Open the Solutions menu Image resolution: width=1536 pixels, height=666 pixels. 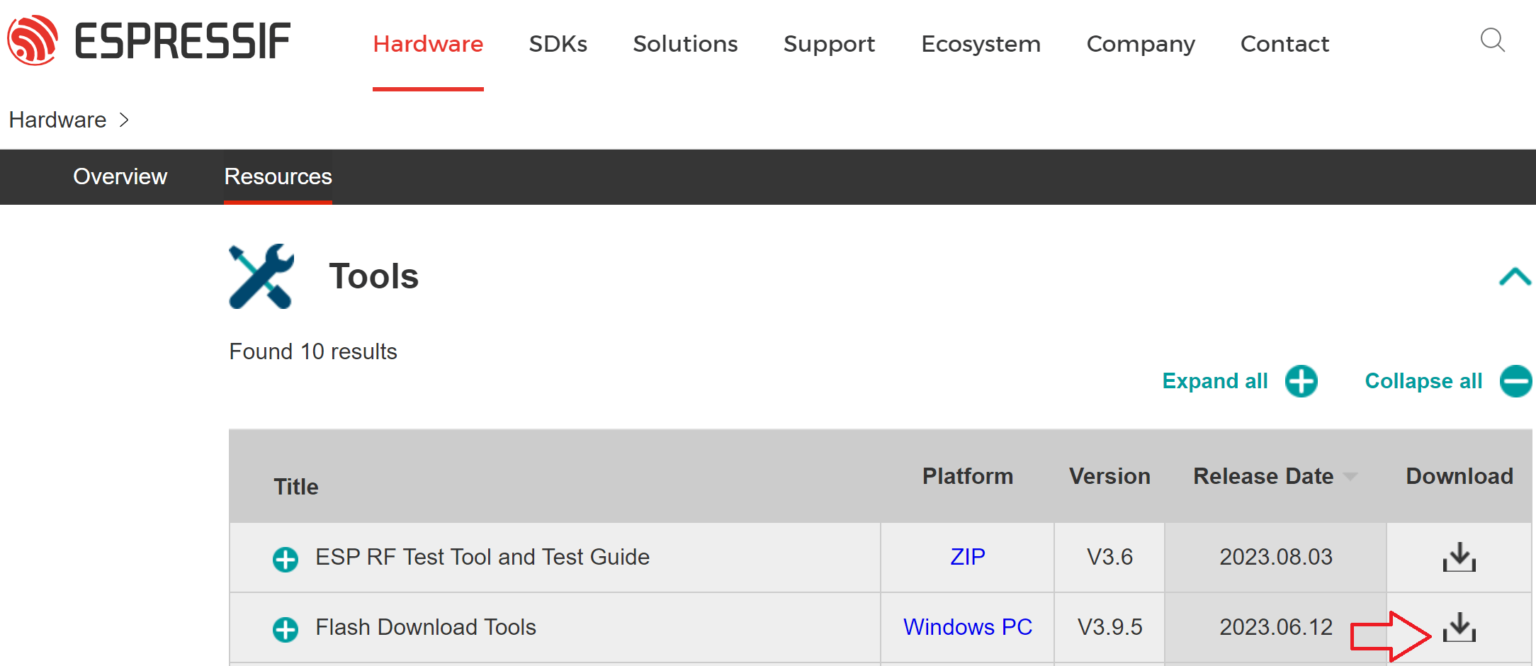685,44
